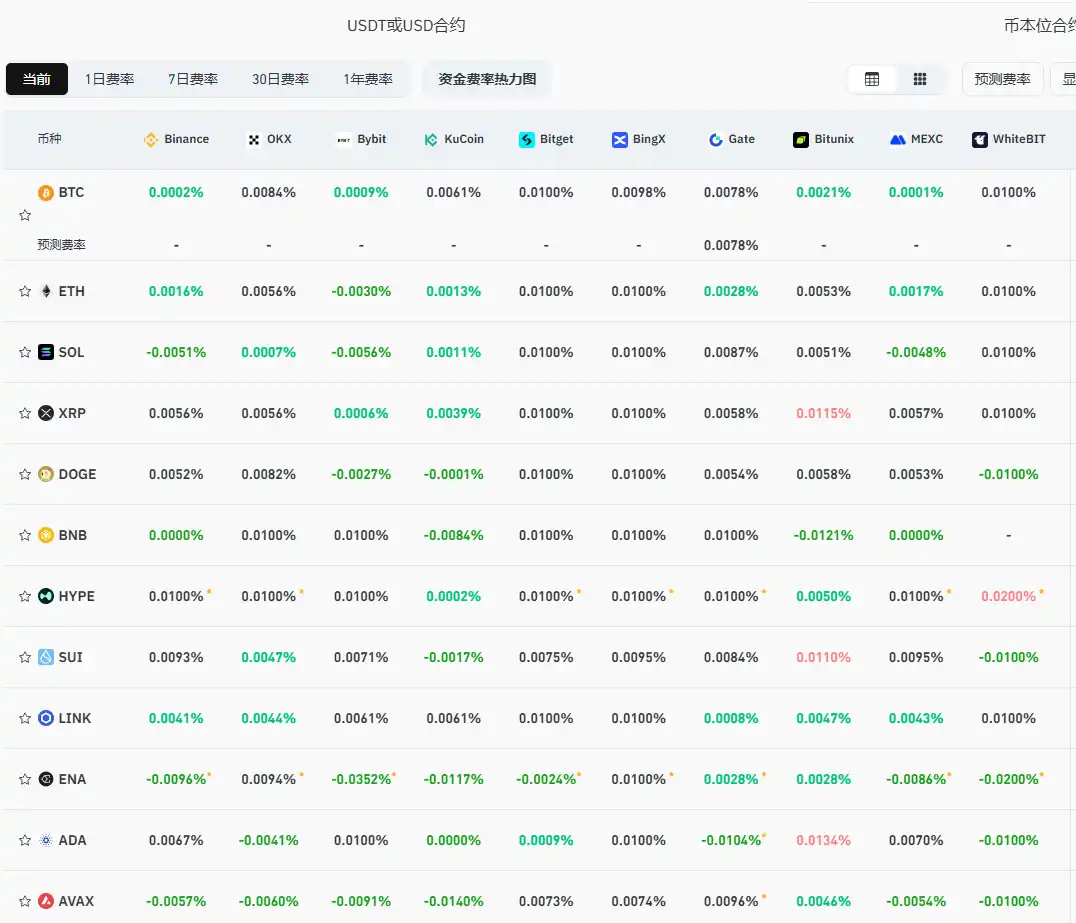Switch to table list view
Screen dimensions: 1076x923
(872, 79)
